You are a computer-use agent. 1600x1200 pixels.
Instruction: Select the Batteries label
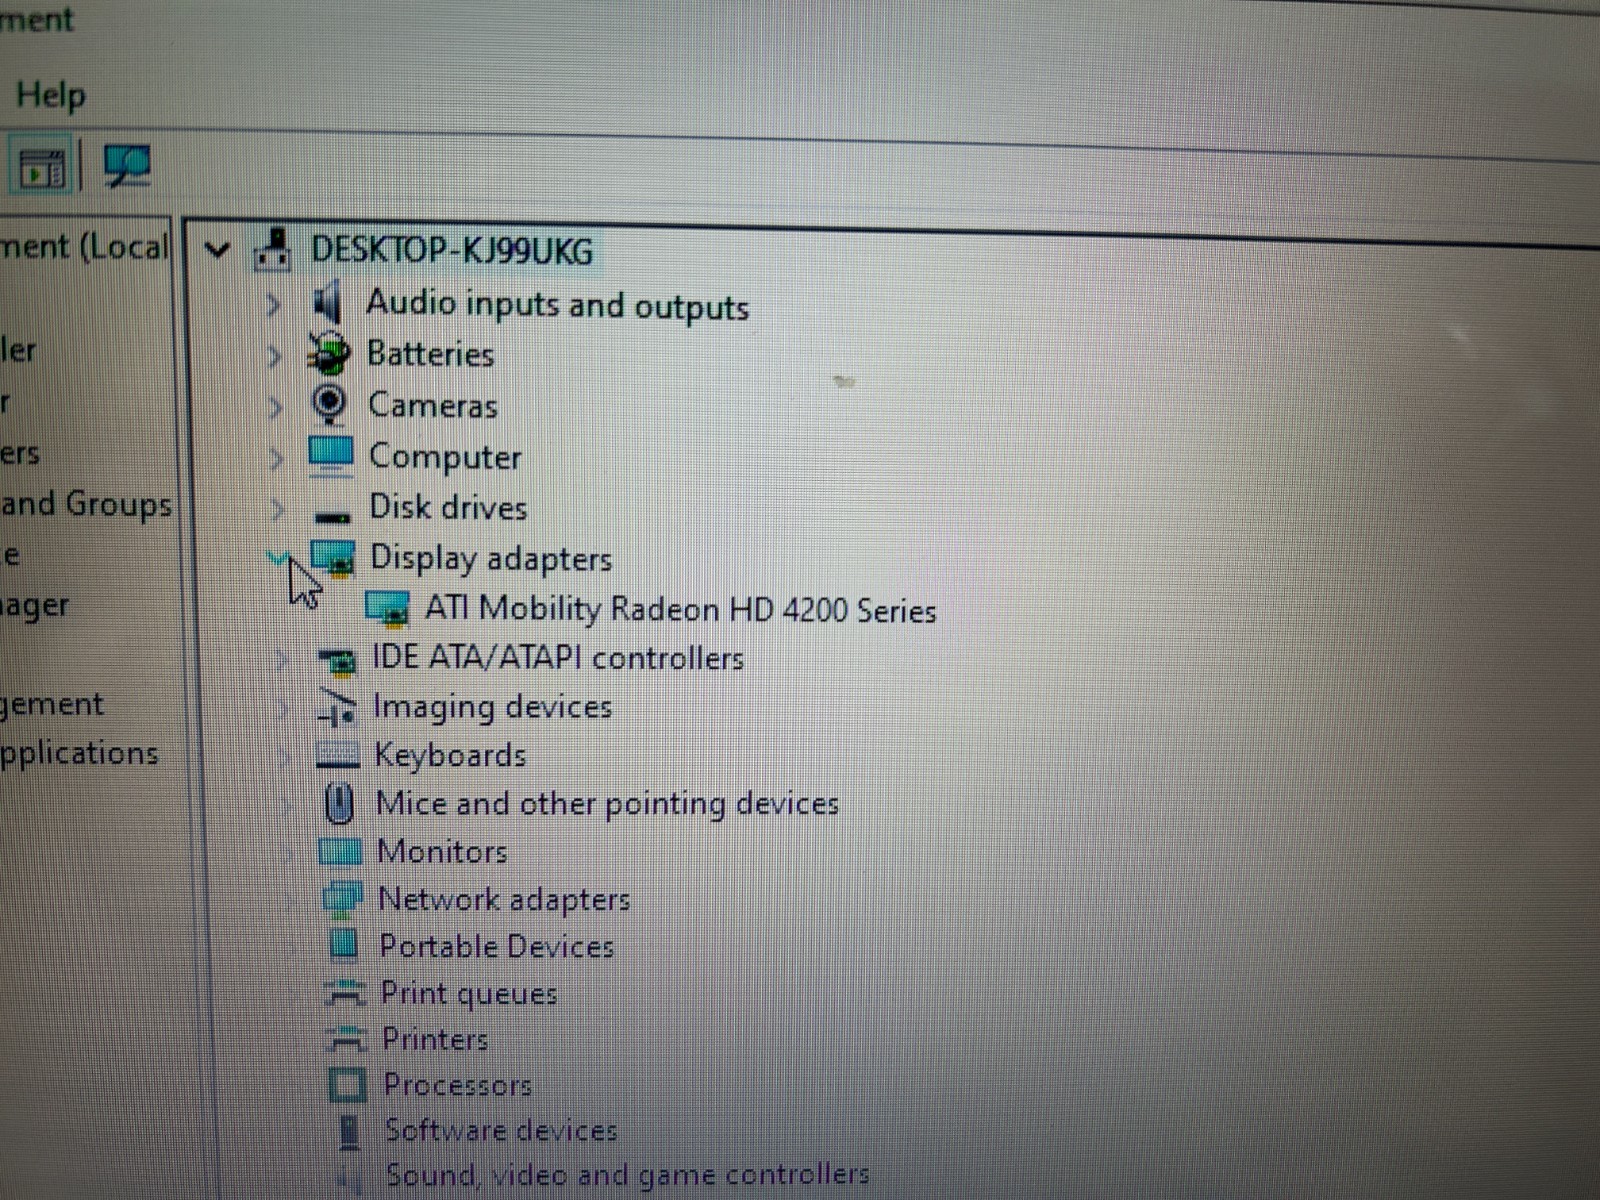[x=430, y=354]
